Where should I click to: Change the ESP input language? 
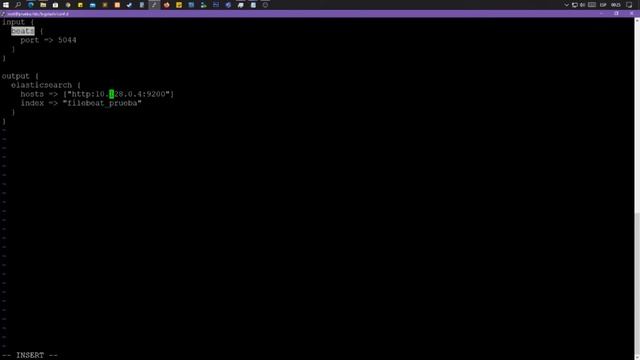(x=603, y=5)
